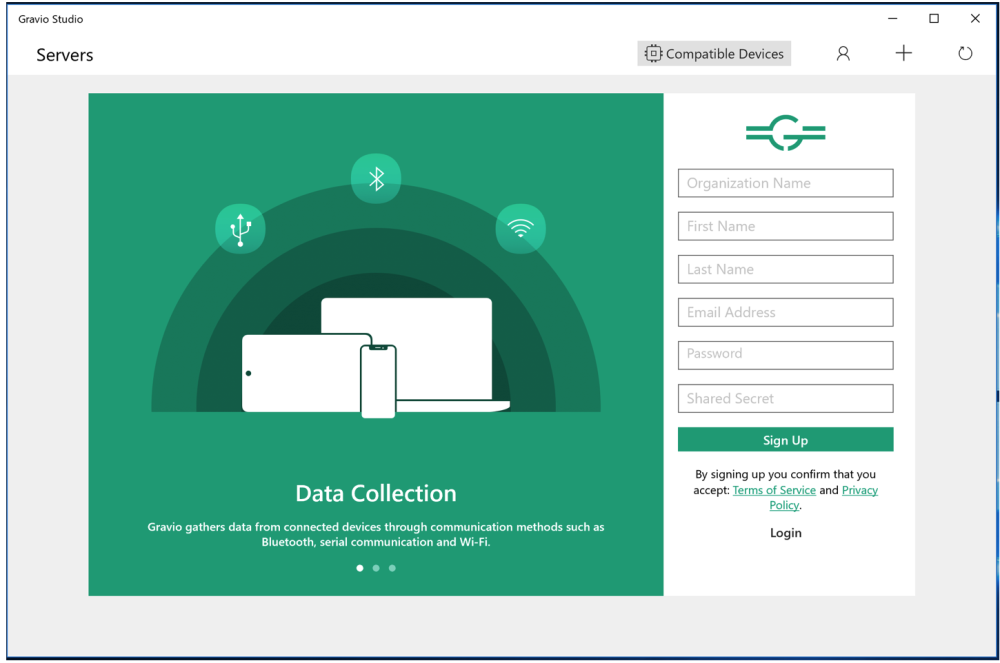Image resolution: width=1000 pixels, height=663 pixels.
Task: Open the Compatible Devices page
Action: (x=714, y=54)
